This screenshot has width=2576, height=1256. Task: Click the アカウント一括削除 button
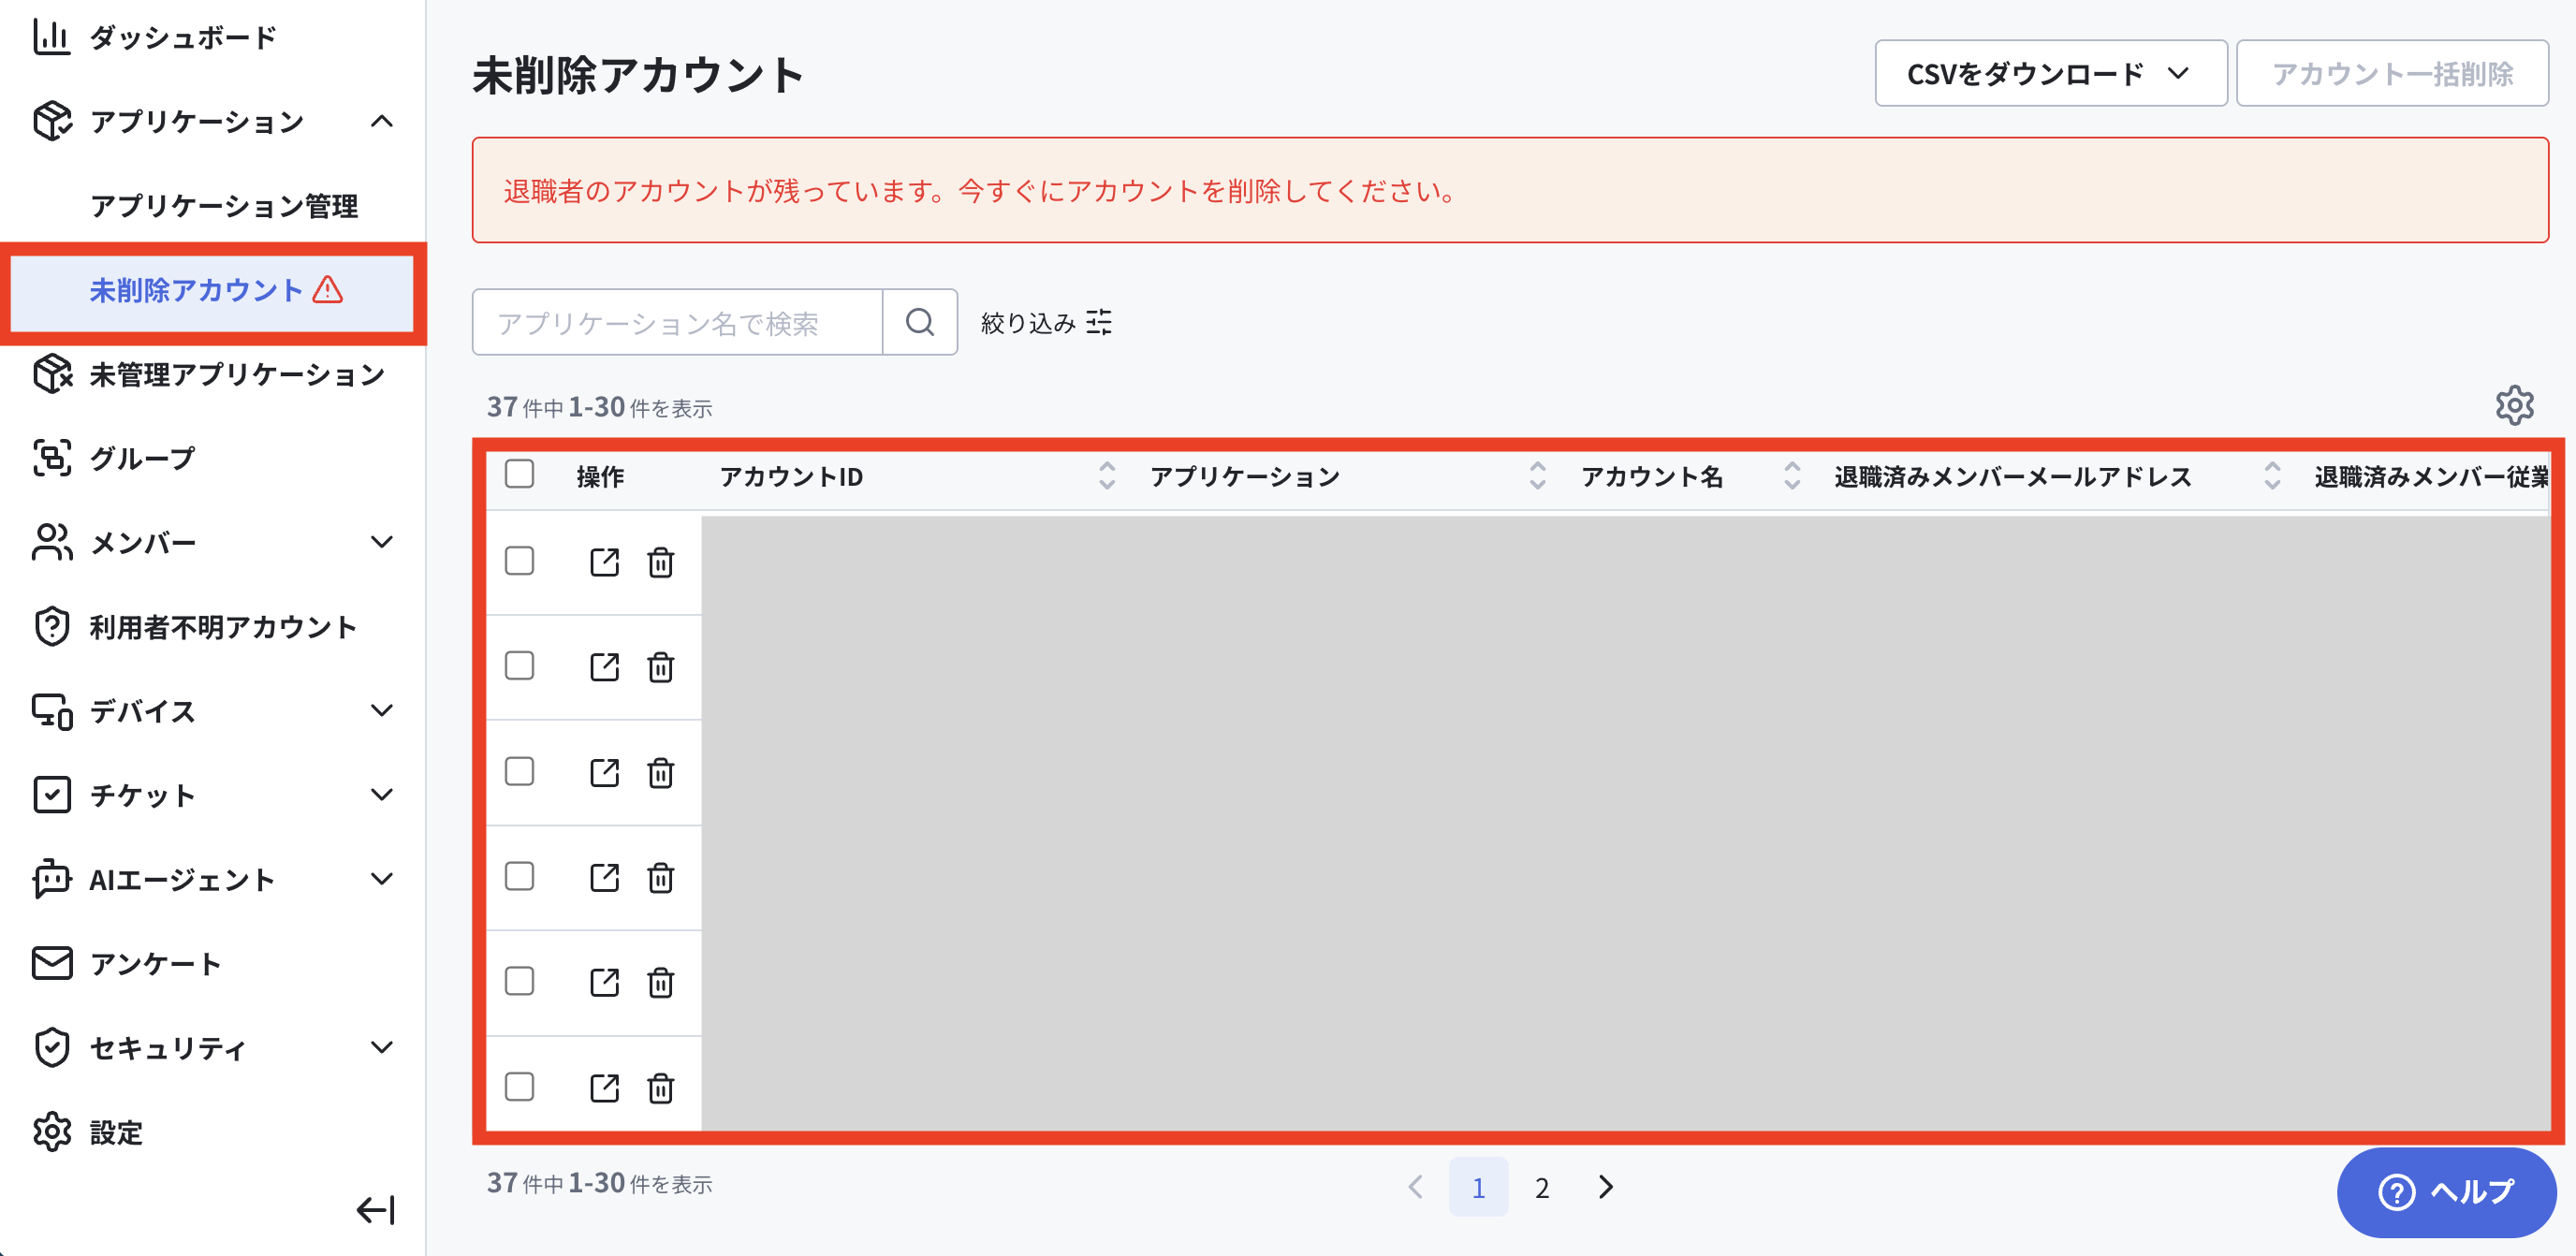click(x=2392, y=73)
